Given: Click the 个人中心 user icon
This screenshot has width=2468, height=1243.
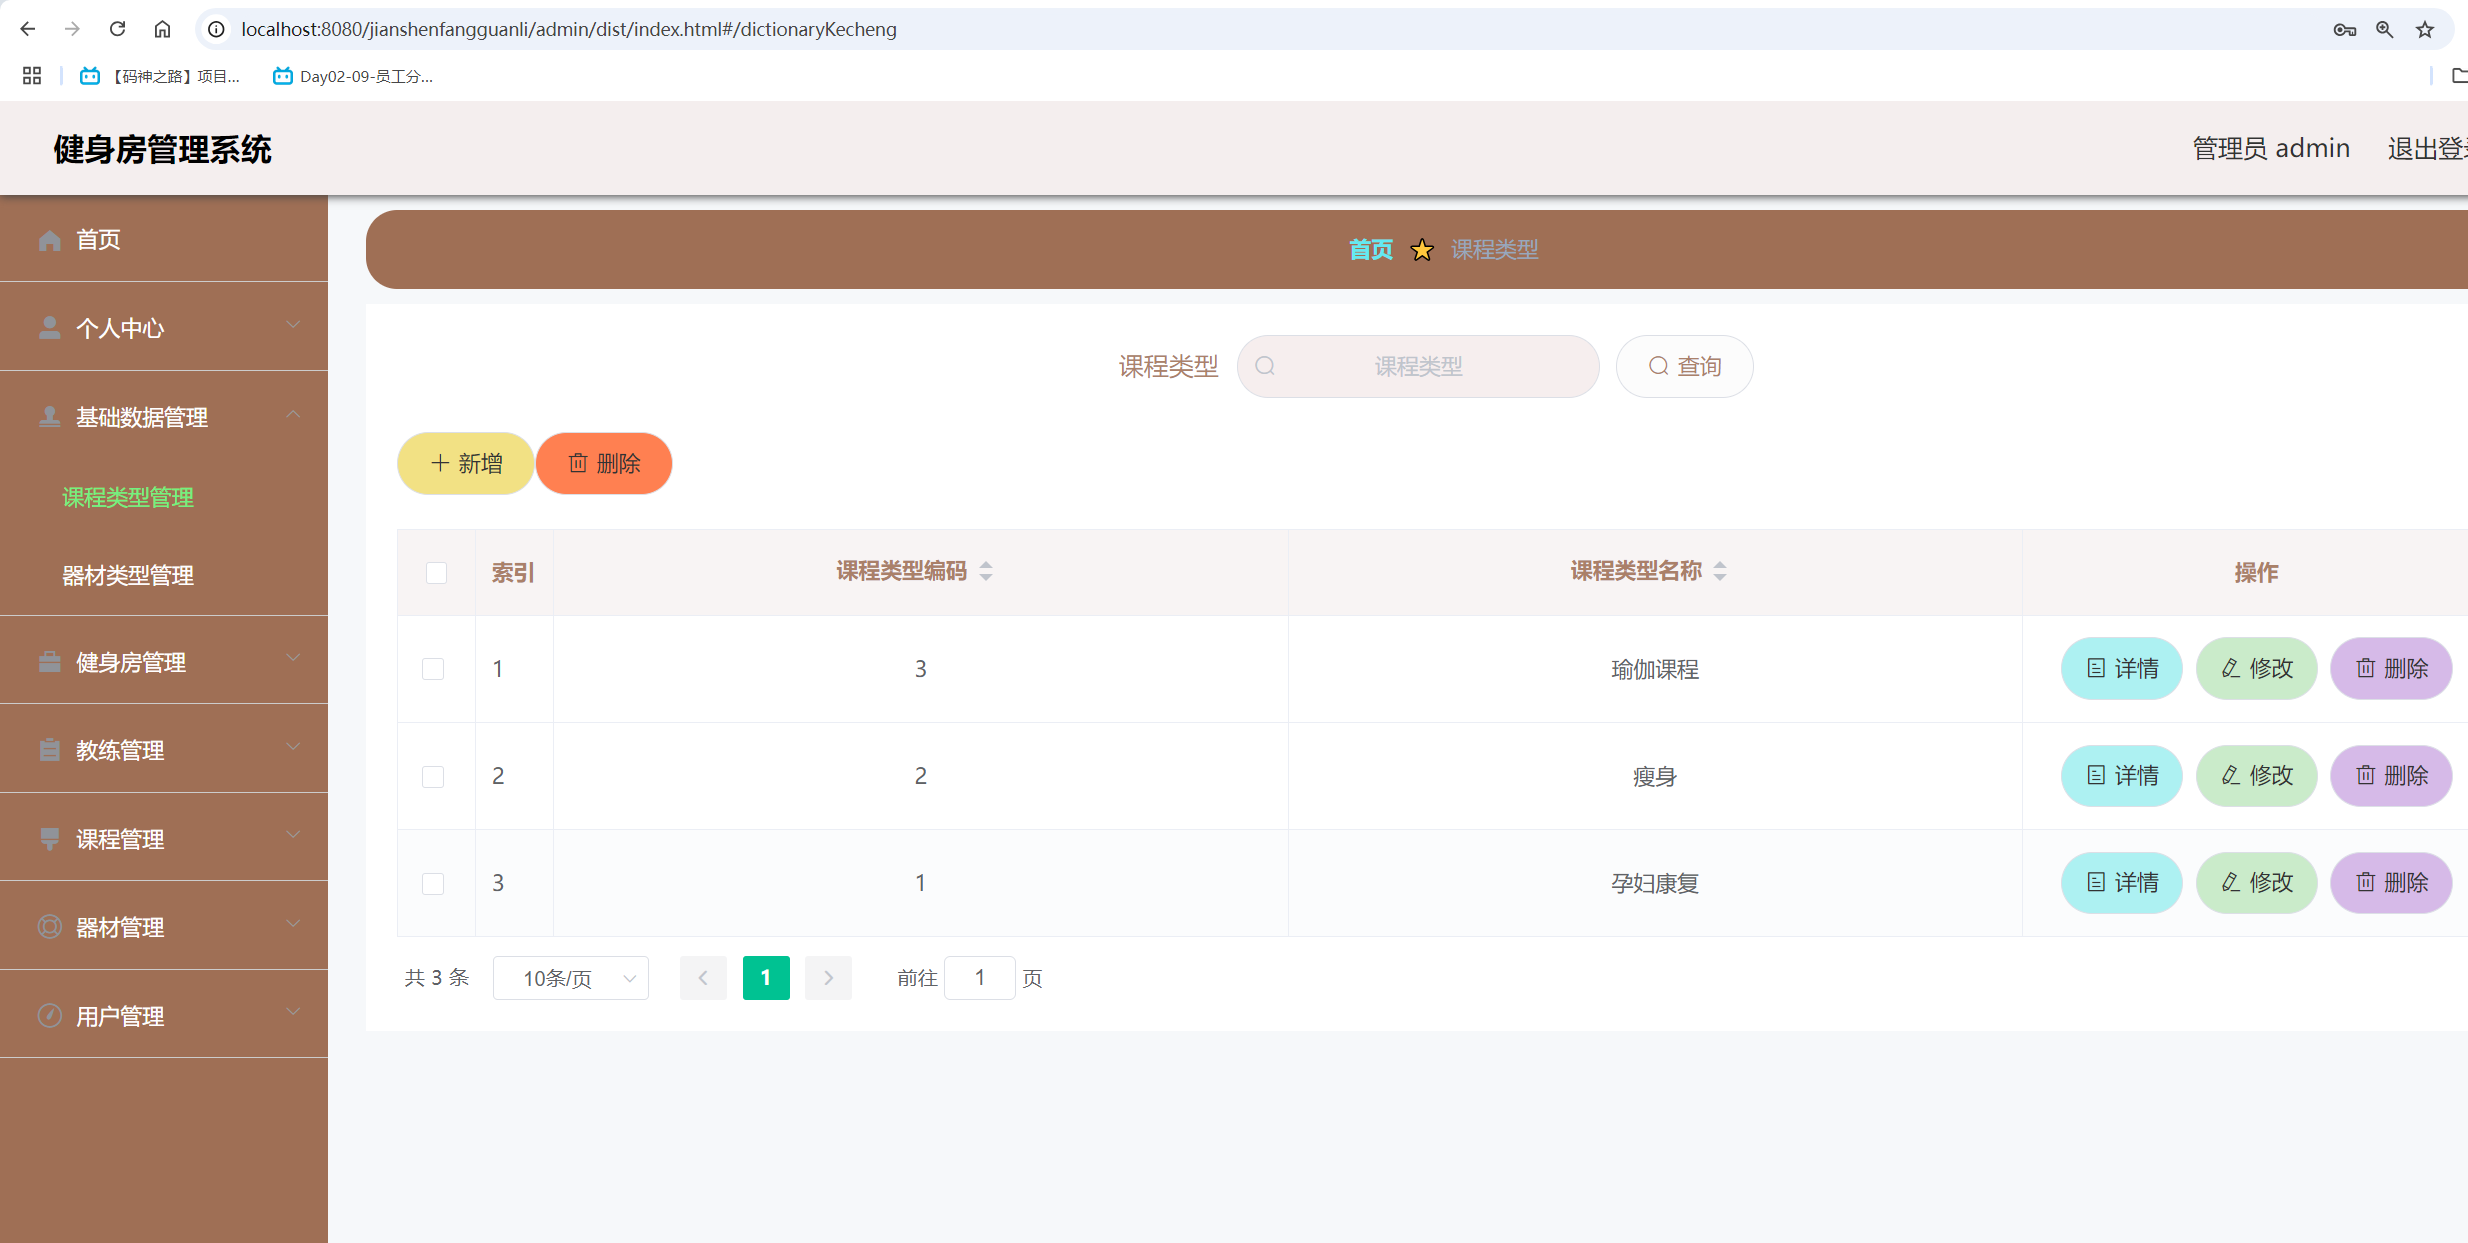Looking at the screenshot, I should pos(50,328).
